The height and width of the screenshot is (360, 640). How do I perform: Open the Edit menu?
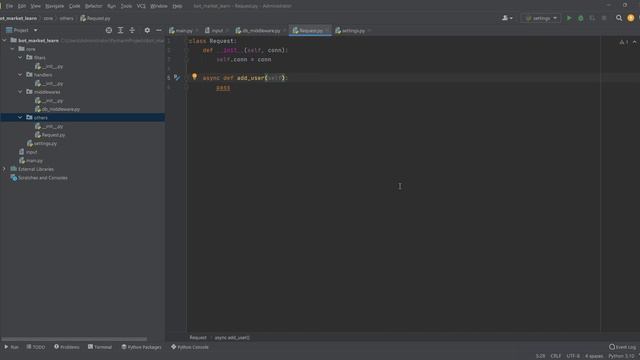coord(22,6)
